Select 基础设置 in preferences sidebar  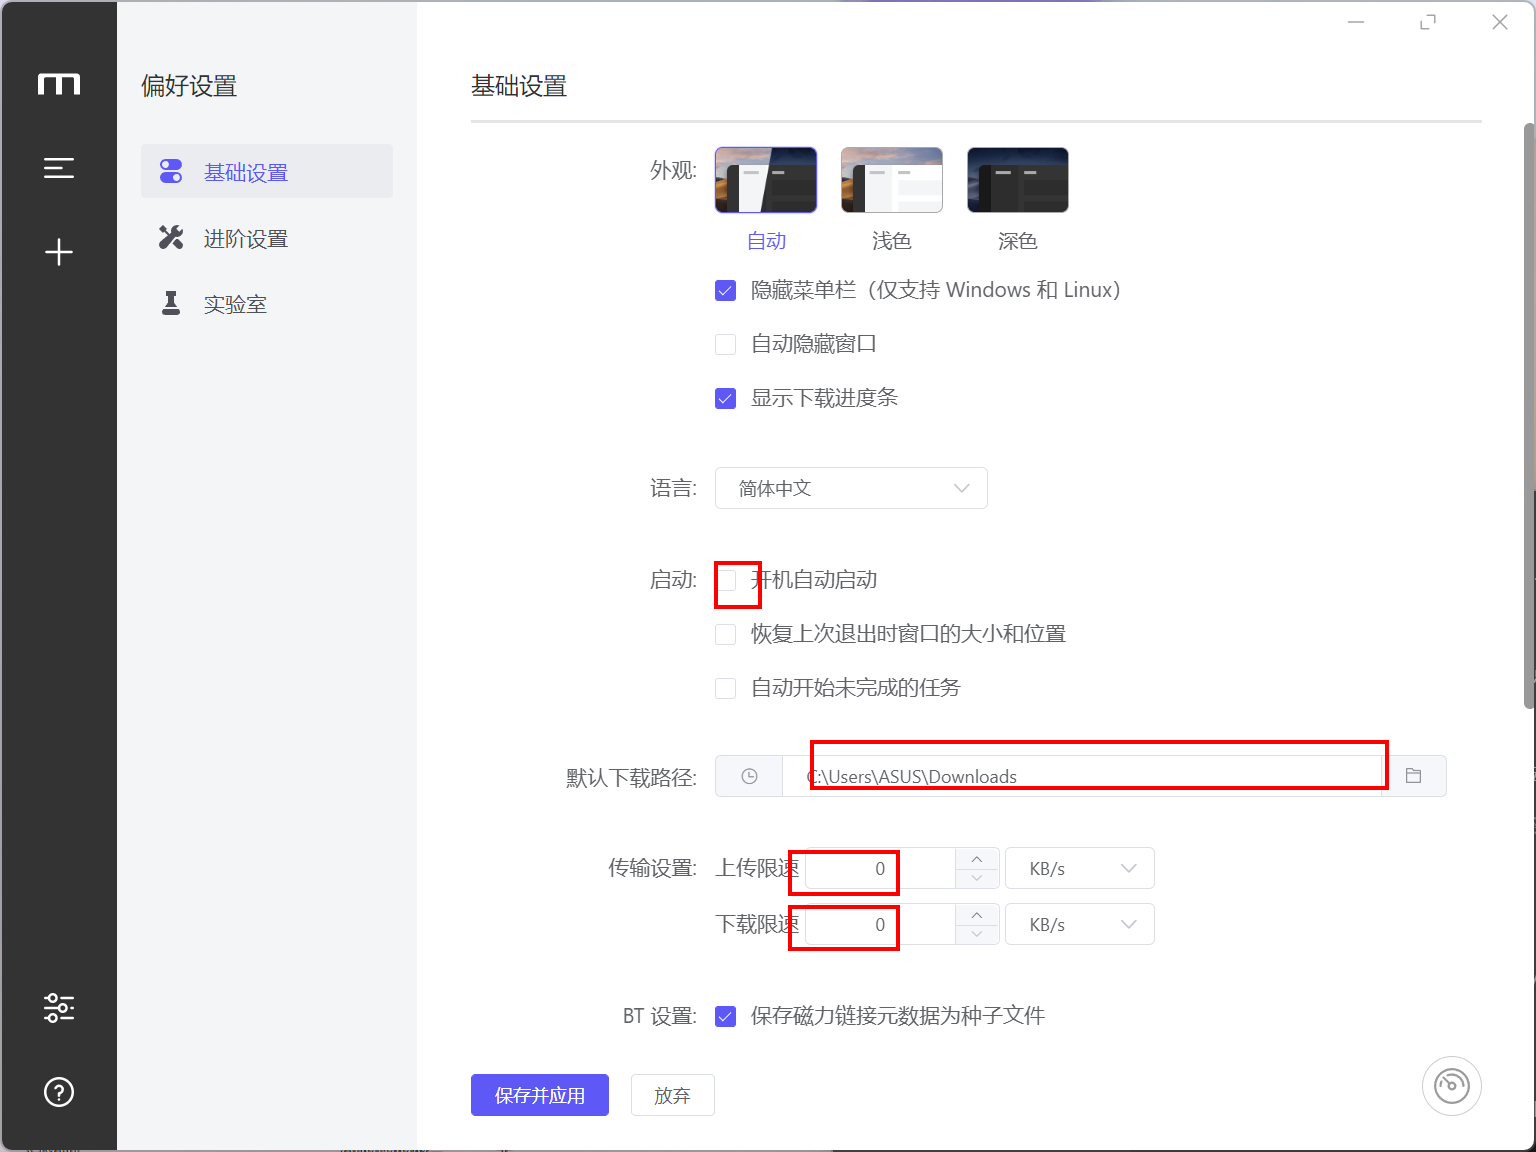(267, 172)
